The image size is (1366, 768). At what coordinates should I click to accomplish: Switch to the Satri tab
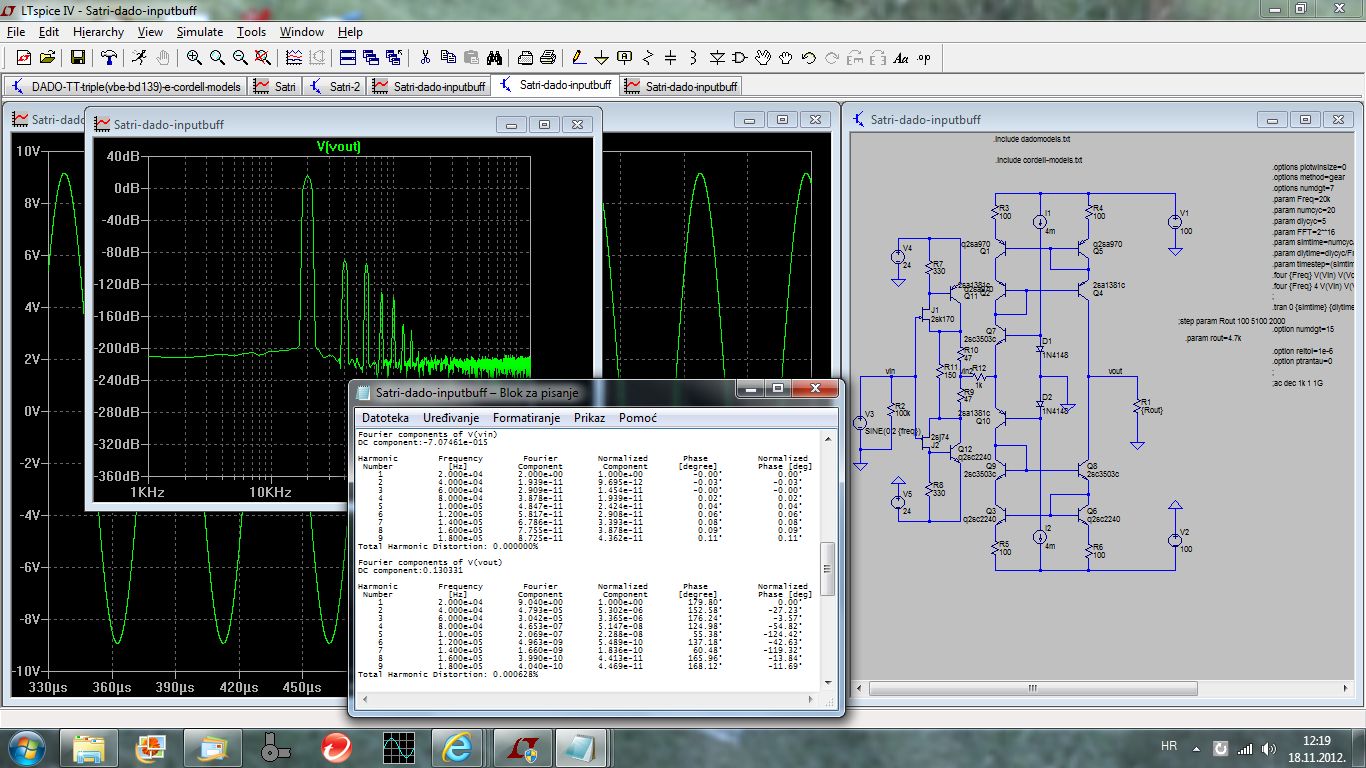coord(275,86)
